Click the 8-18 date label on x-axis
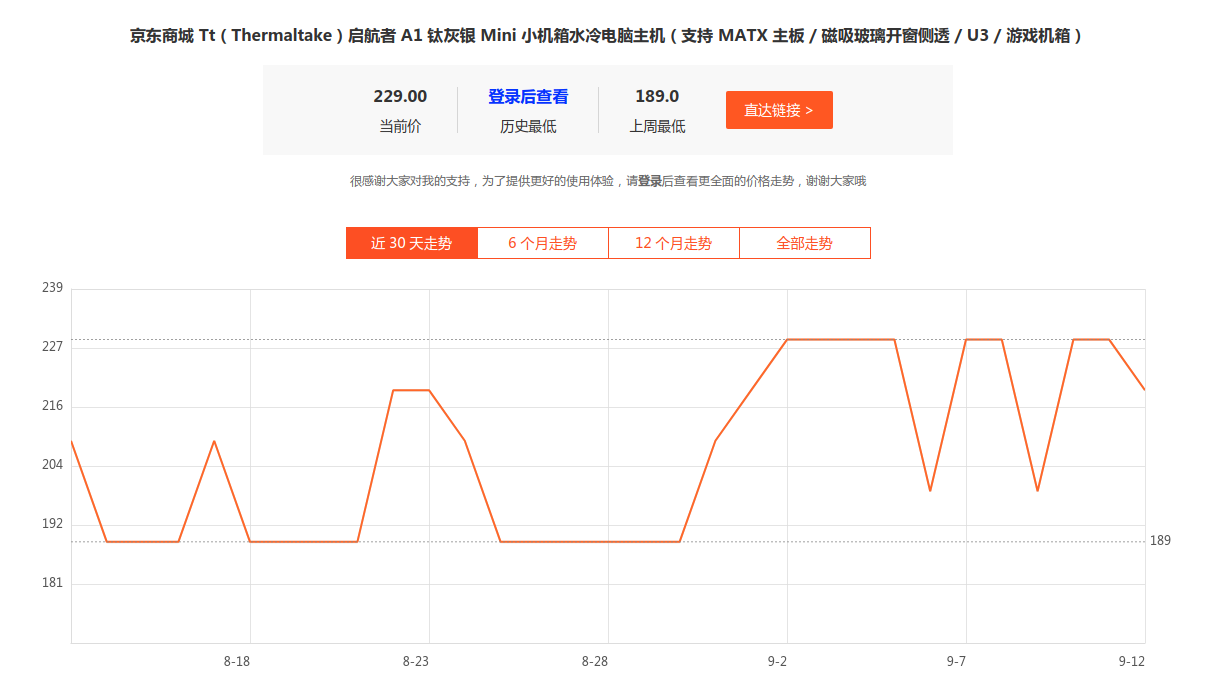Viewport: 1211px width, 697px height. click(237, 661)
